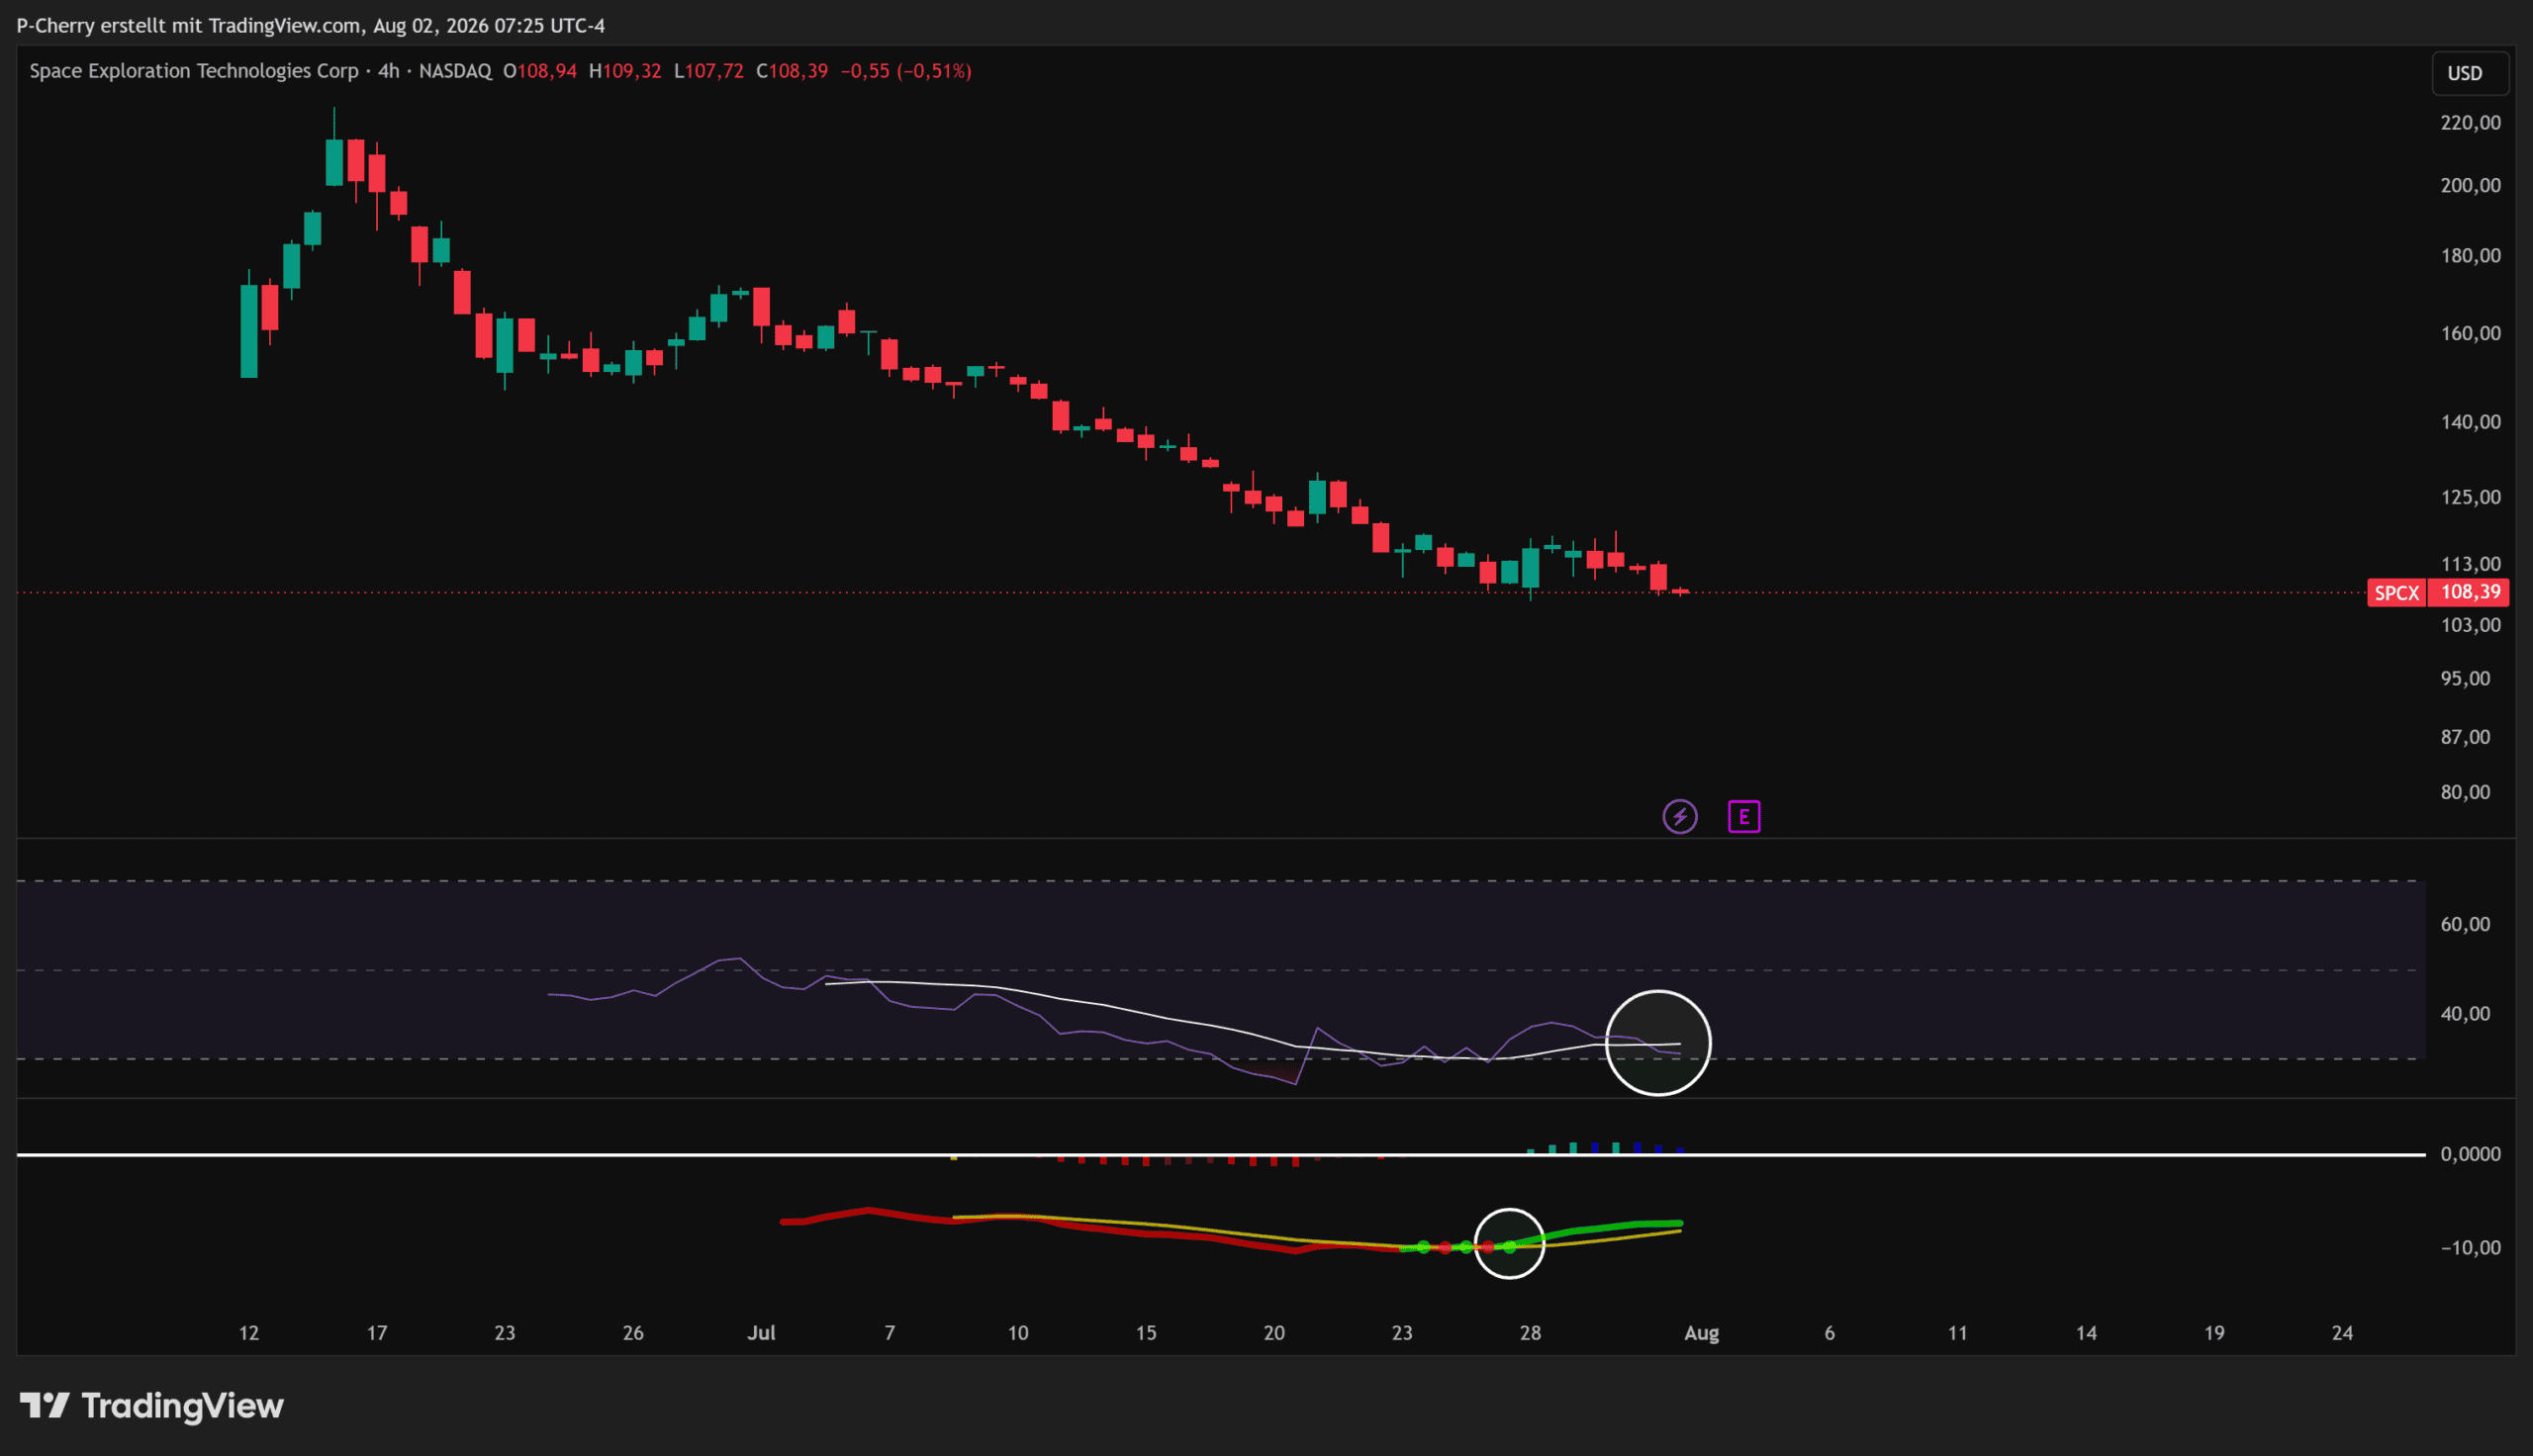
Task: Click the date 19 on the time axis
Action: [2214, 1333]
